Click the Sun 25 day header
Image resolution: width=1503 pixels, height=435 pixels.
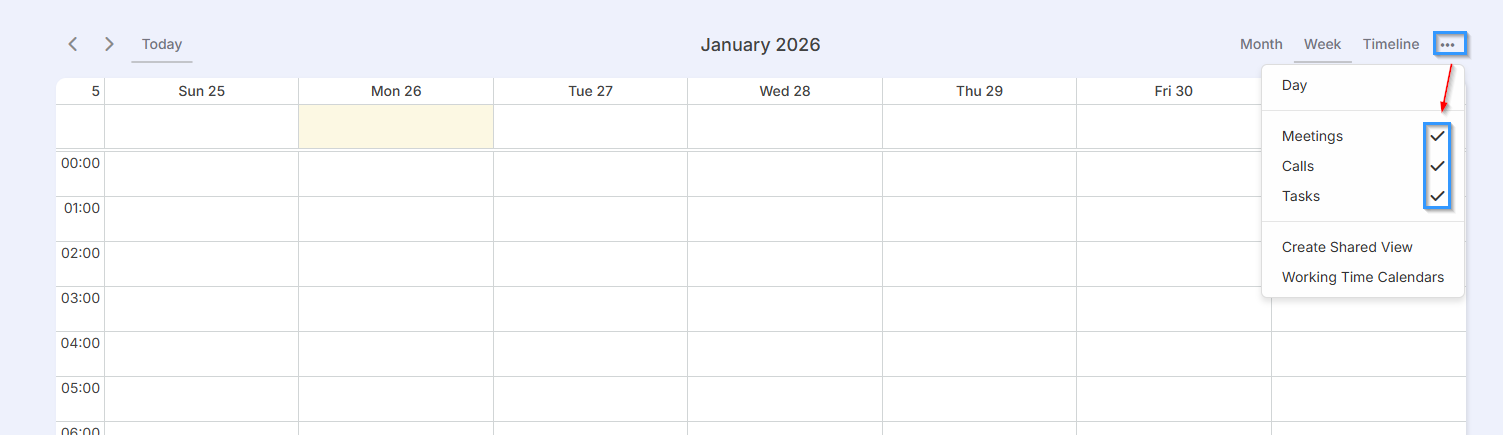point(201,91)
